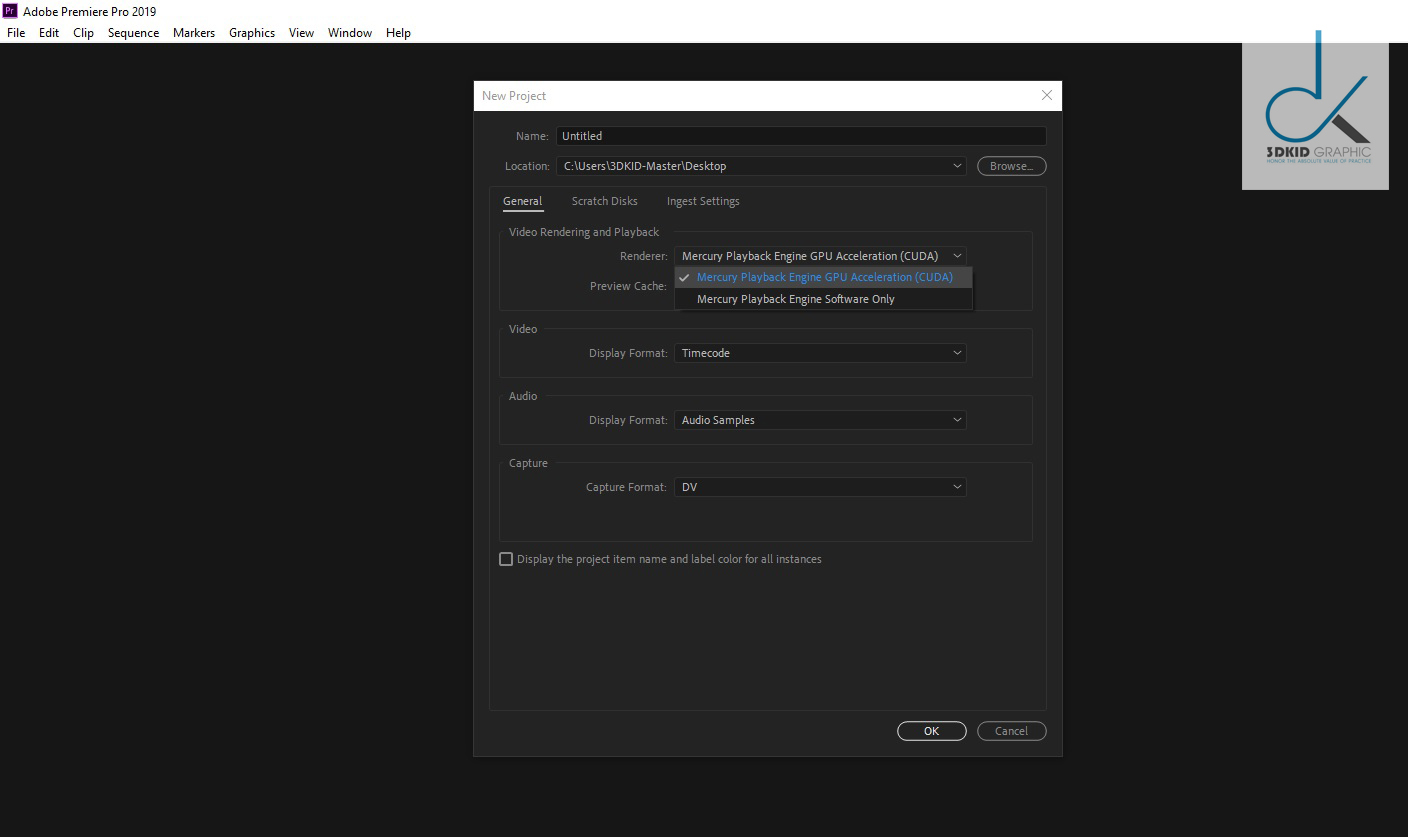Viewport: 1408px width, 837px height.
Task: Open the Location path dropdown
Action: click(956, 166)
